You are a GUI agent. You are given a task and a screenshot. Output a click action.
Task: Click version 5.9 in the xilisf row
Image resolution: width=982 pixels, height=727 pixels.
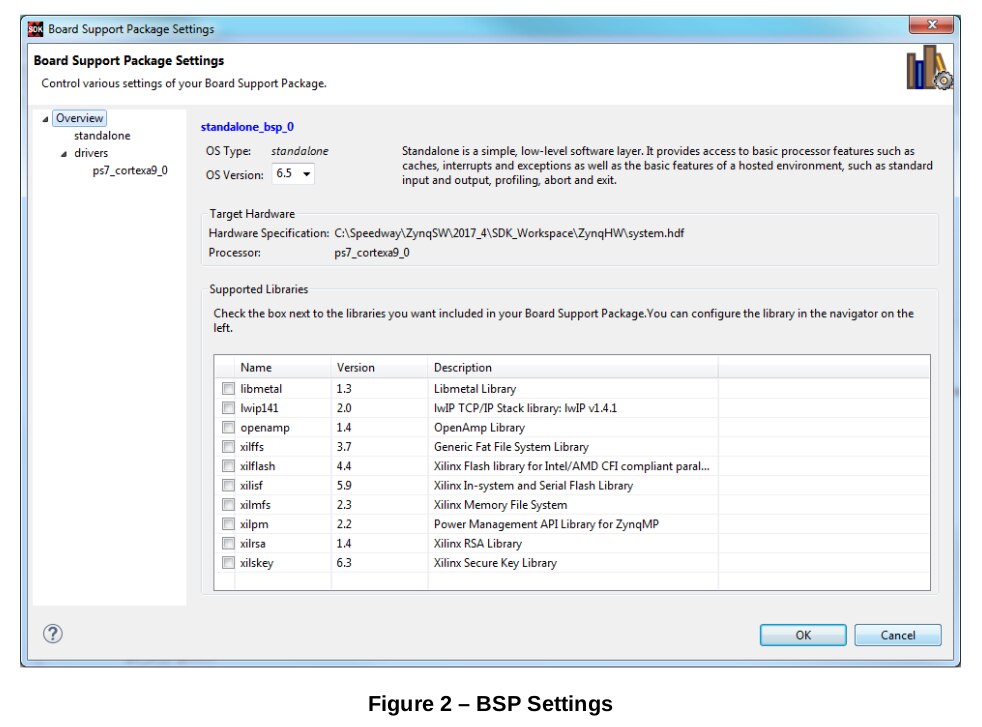pyautogui.click(x=344, y=486)
